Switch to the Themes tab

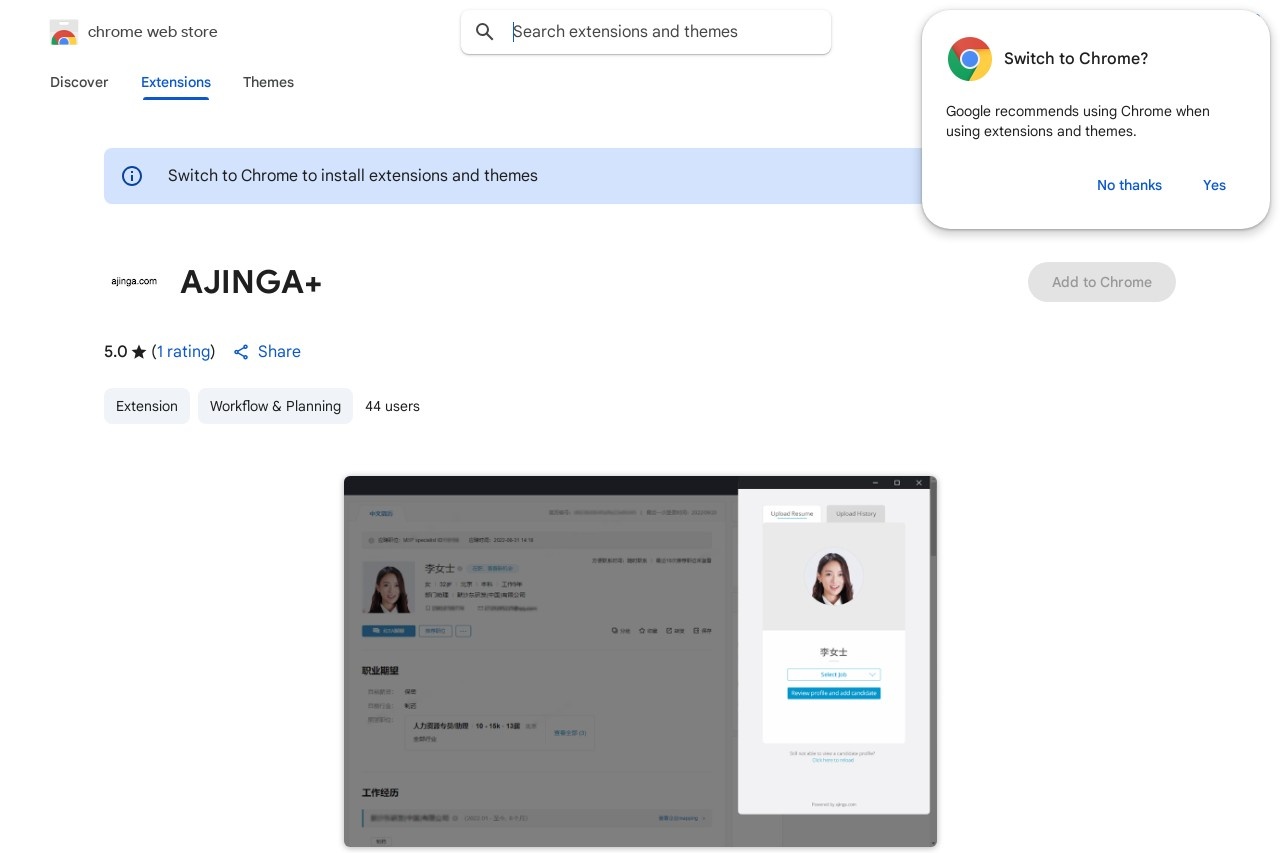[x=268, y=82]
